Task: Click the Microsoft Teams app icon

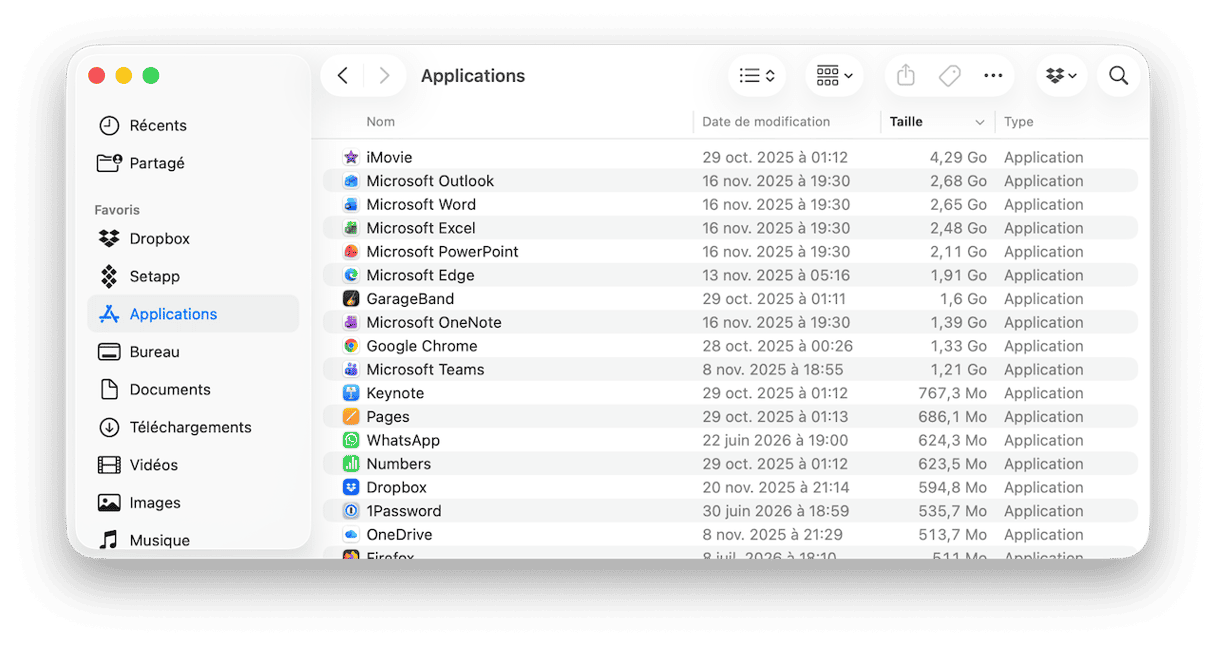Action: coord(351,369)
